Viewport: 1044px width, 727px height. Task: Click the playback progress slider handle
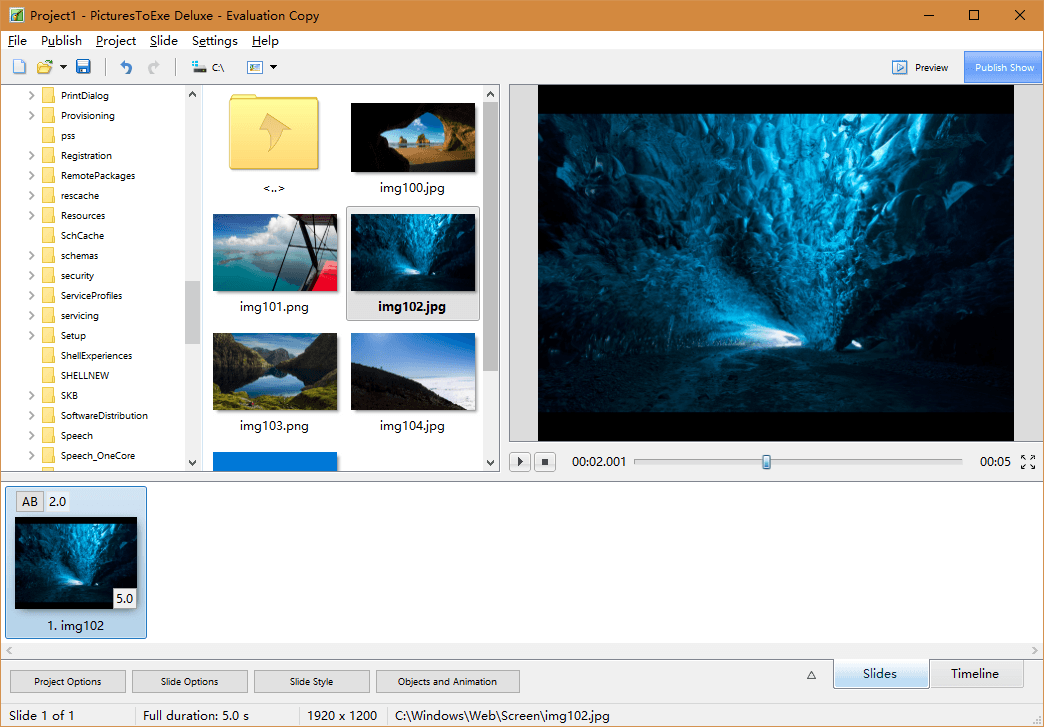coord(766,462)
